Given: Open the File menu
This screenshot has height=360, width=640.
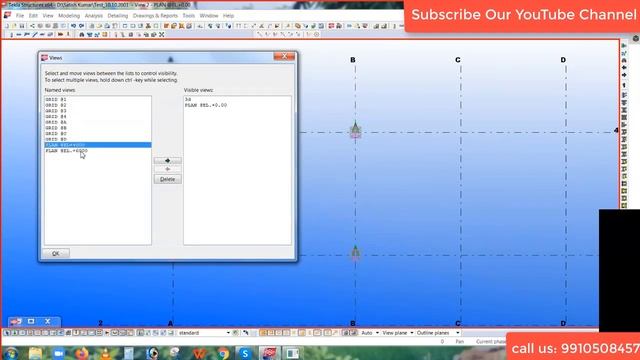Looking at the screenshot, I should [20, 16].
